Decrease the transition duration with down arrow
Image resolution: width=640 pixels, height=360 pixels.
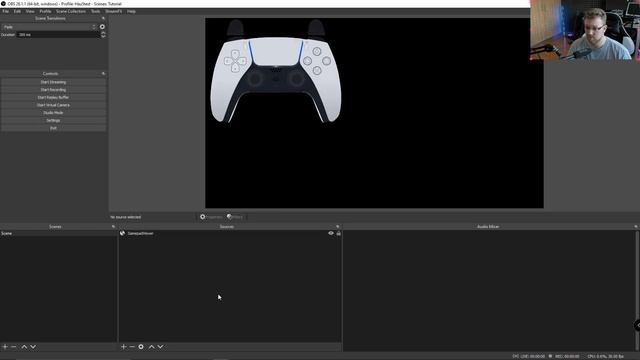coord(103,36)
